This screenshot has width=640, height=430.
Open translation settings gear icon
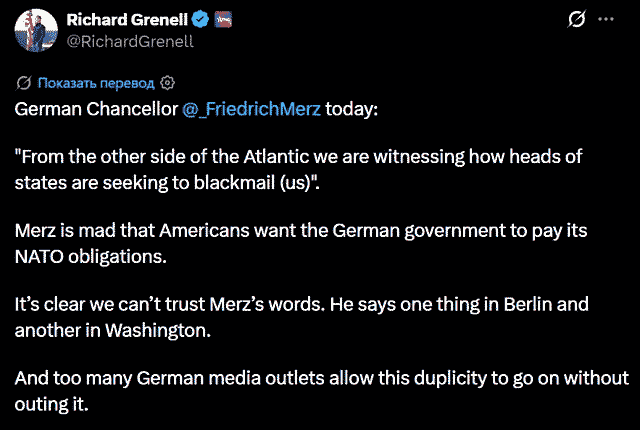coord(167,83)
